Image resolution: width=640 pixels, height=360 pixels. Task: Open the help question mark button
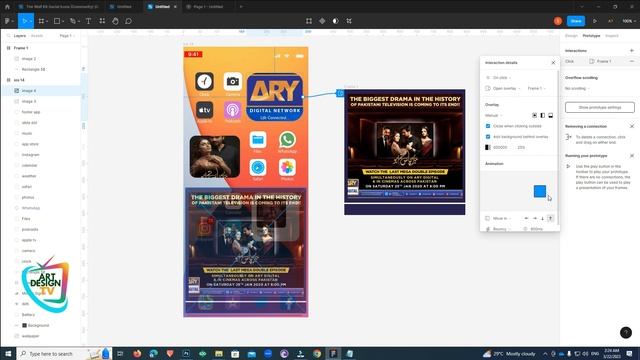626,333
